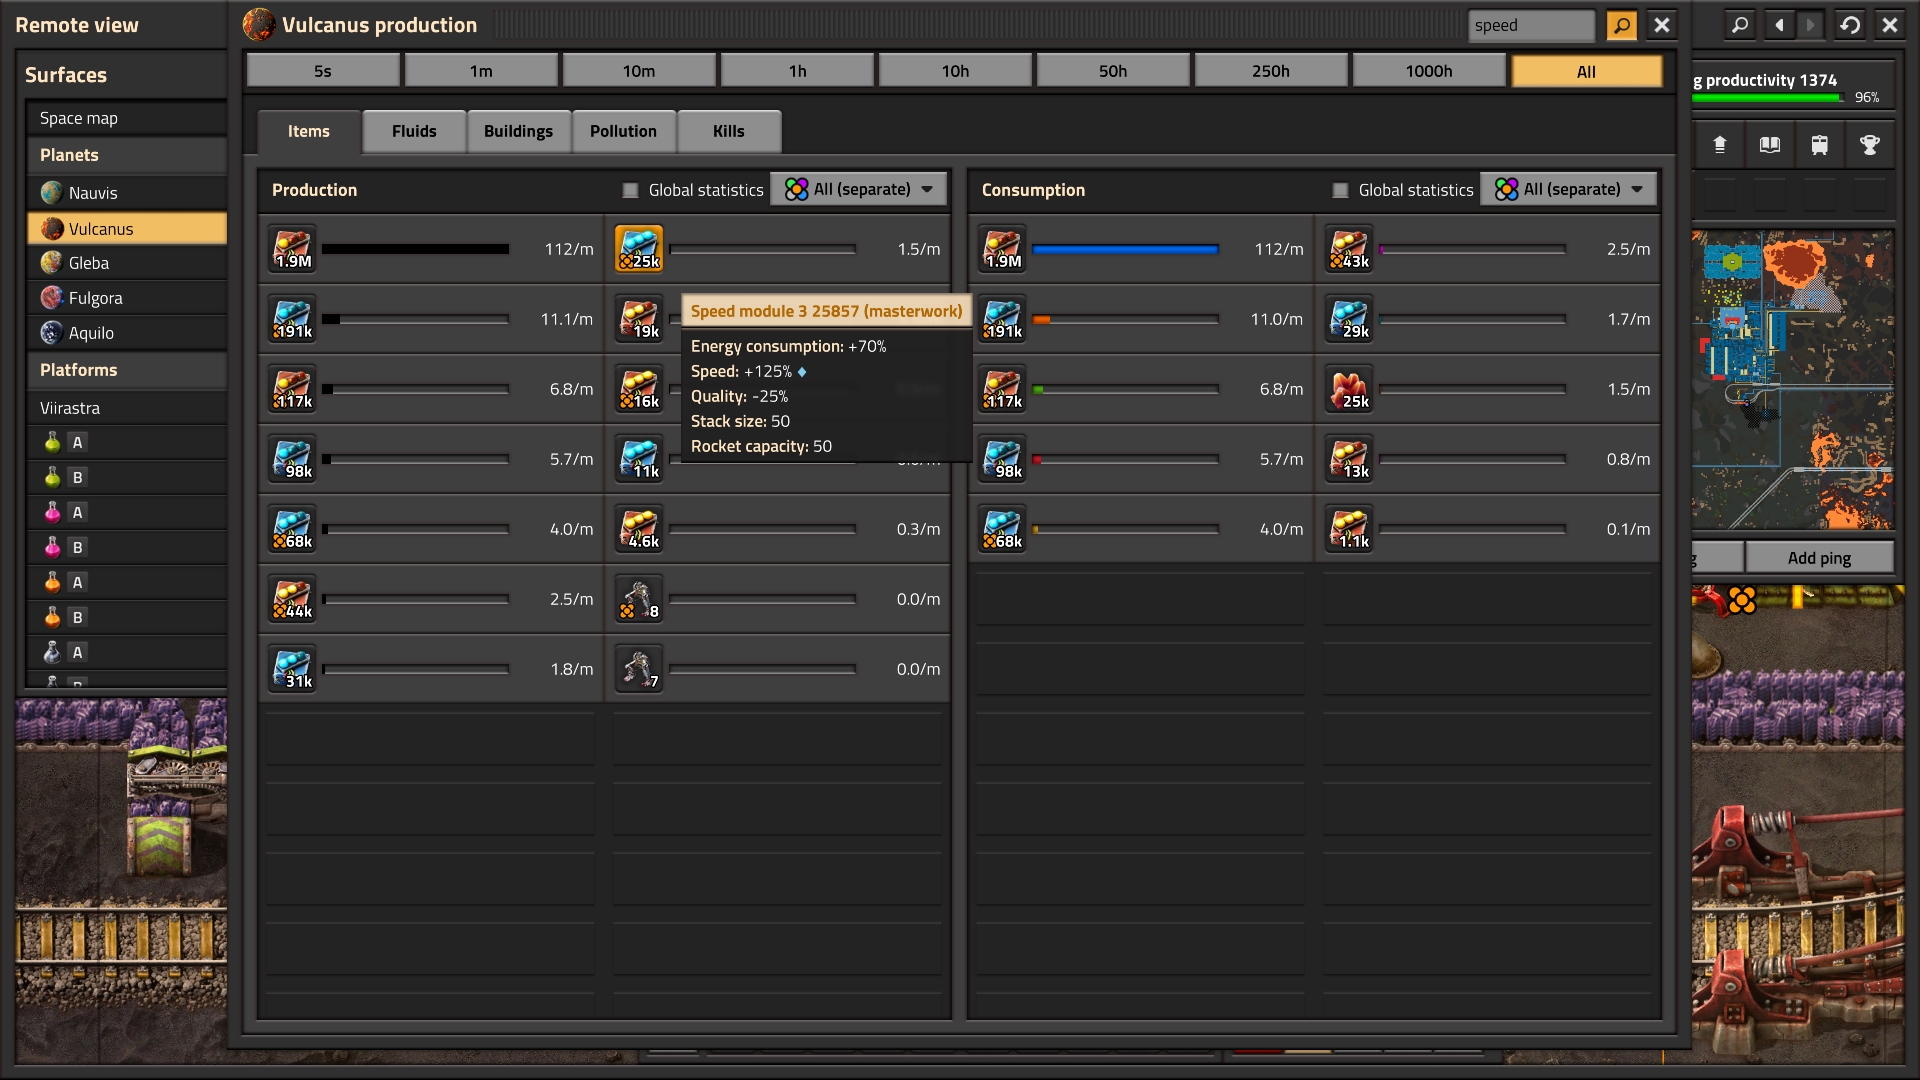Select Viirastra platform

point(127,408)
